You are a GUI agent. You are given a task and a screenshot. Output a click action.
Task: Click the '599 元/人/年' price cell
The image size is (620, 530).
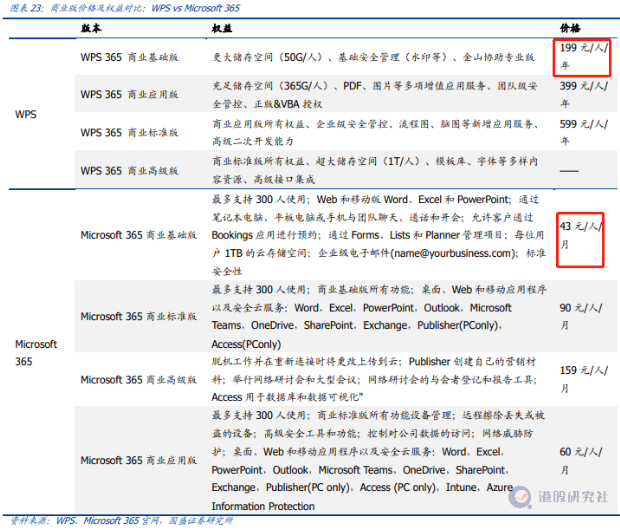[x=583, y=132]
